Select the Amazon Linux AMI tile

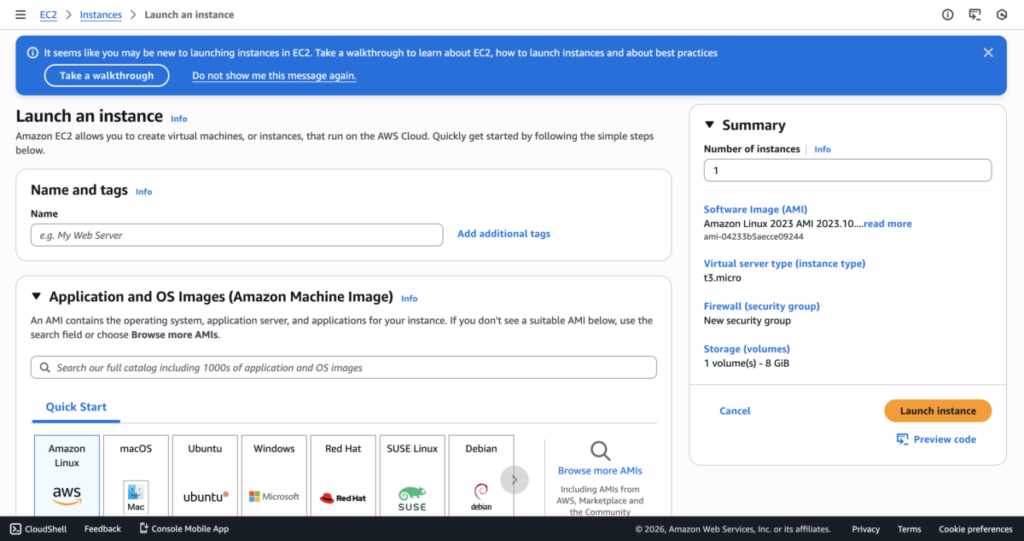[67, 474]
